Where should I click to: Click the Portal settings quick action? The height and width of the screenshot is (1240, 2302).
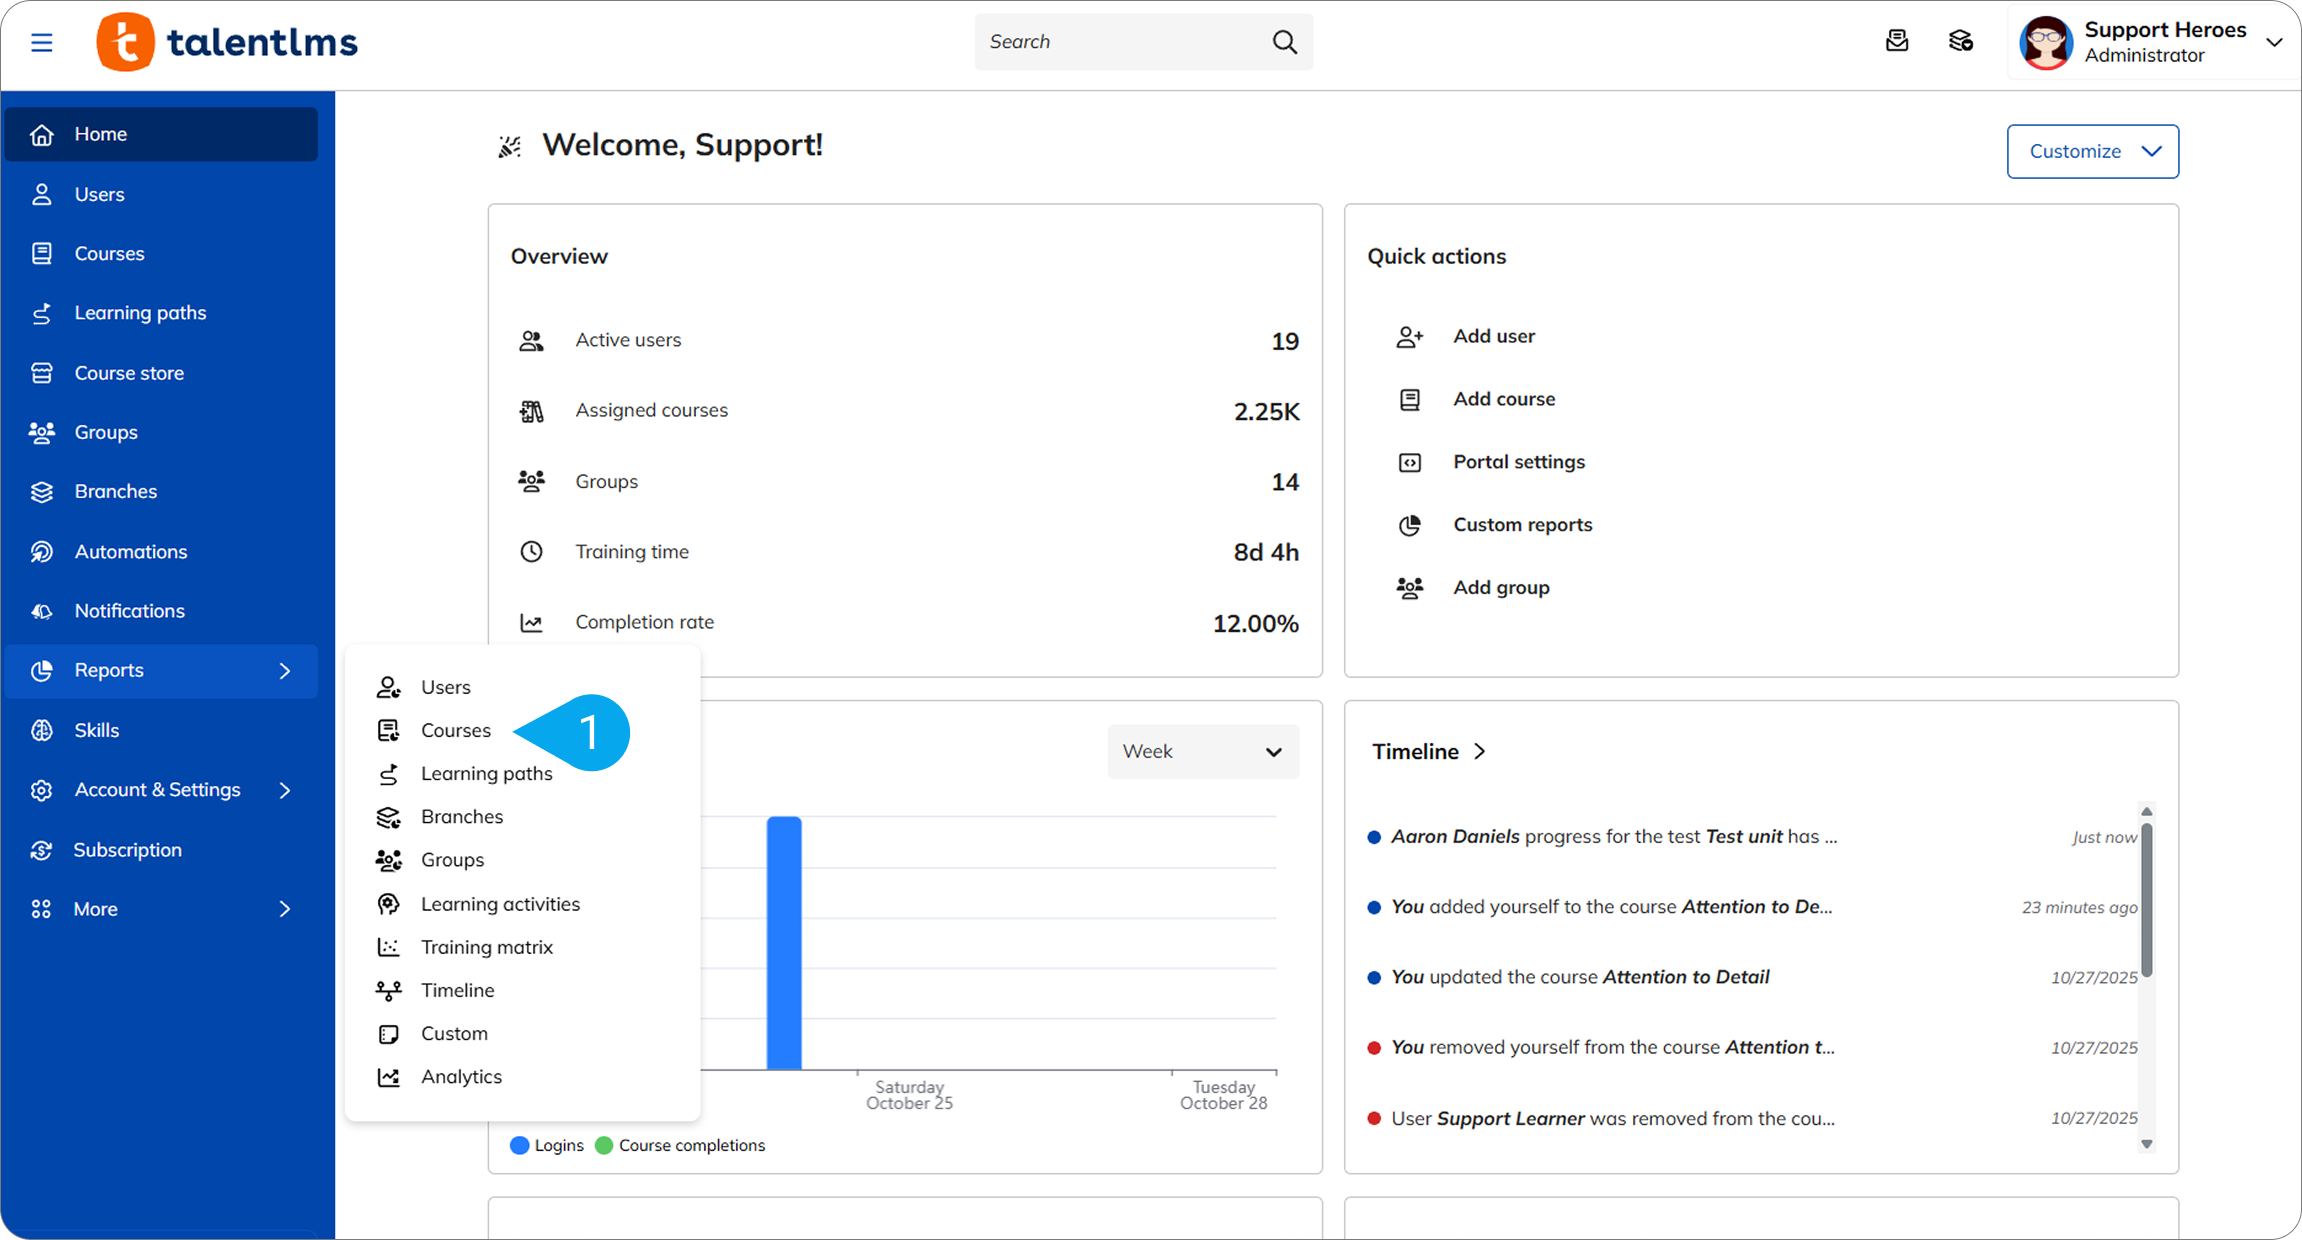[1518, 462]
